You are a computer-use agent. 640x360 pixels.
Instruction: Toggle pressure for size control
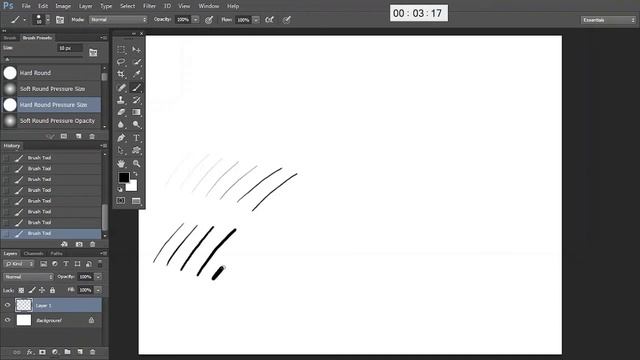pos(287,20)
